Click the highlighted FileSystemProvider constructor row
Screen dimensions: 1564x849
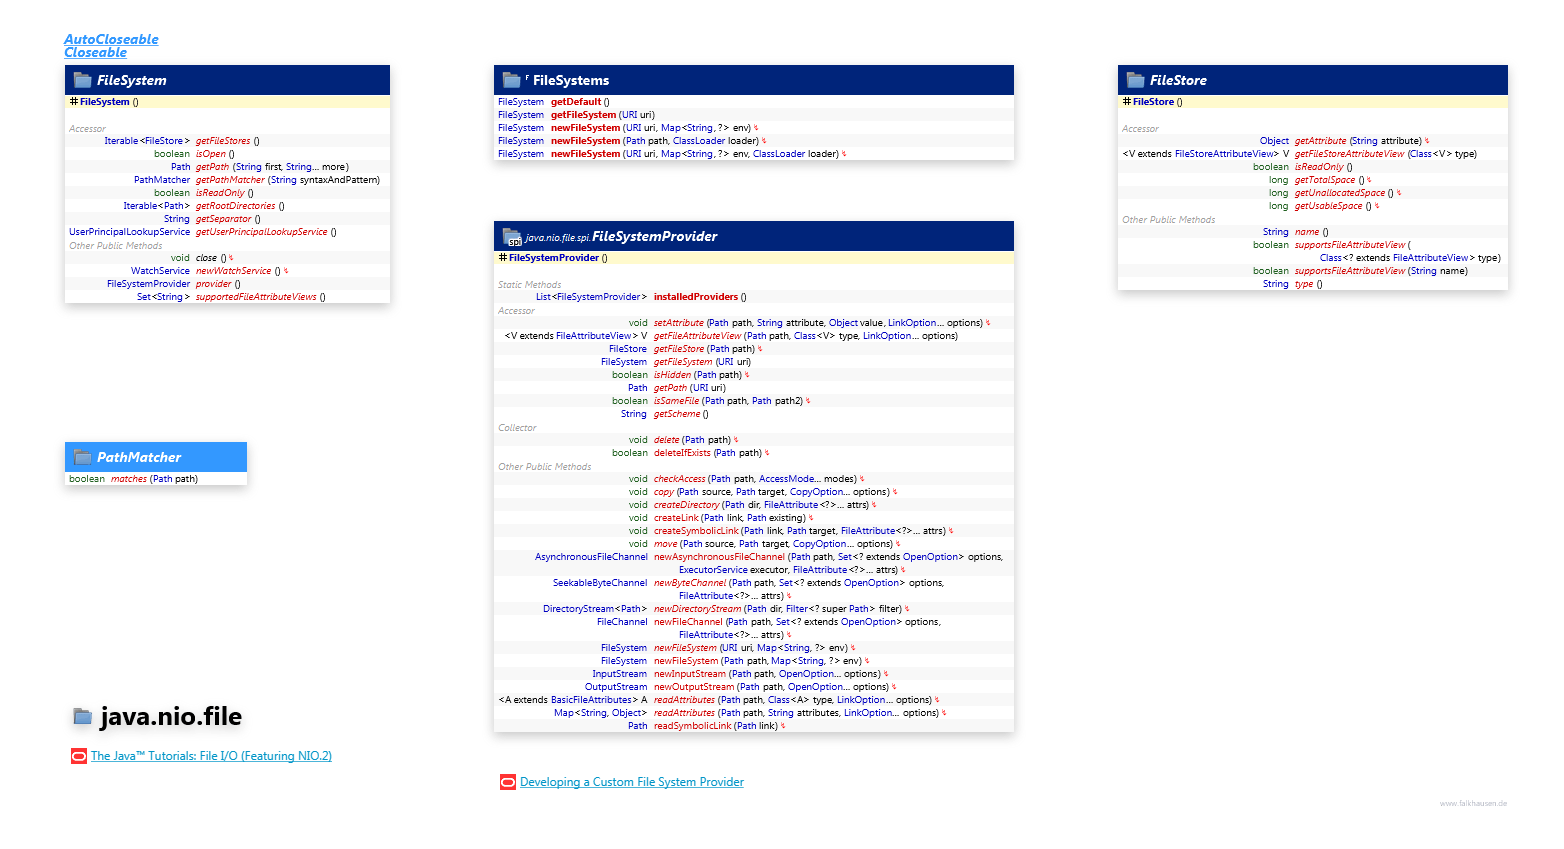click(x=553, y=257)
